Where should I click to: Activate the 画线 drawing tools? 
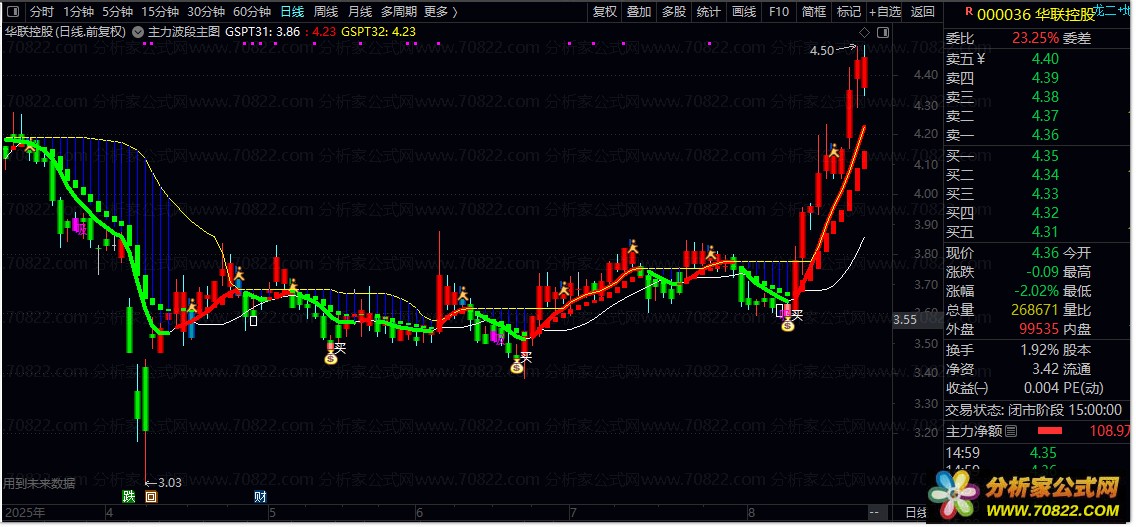coord(744,12)
